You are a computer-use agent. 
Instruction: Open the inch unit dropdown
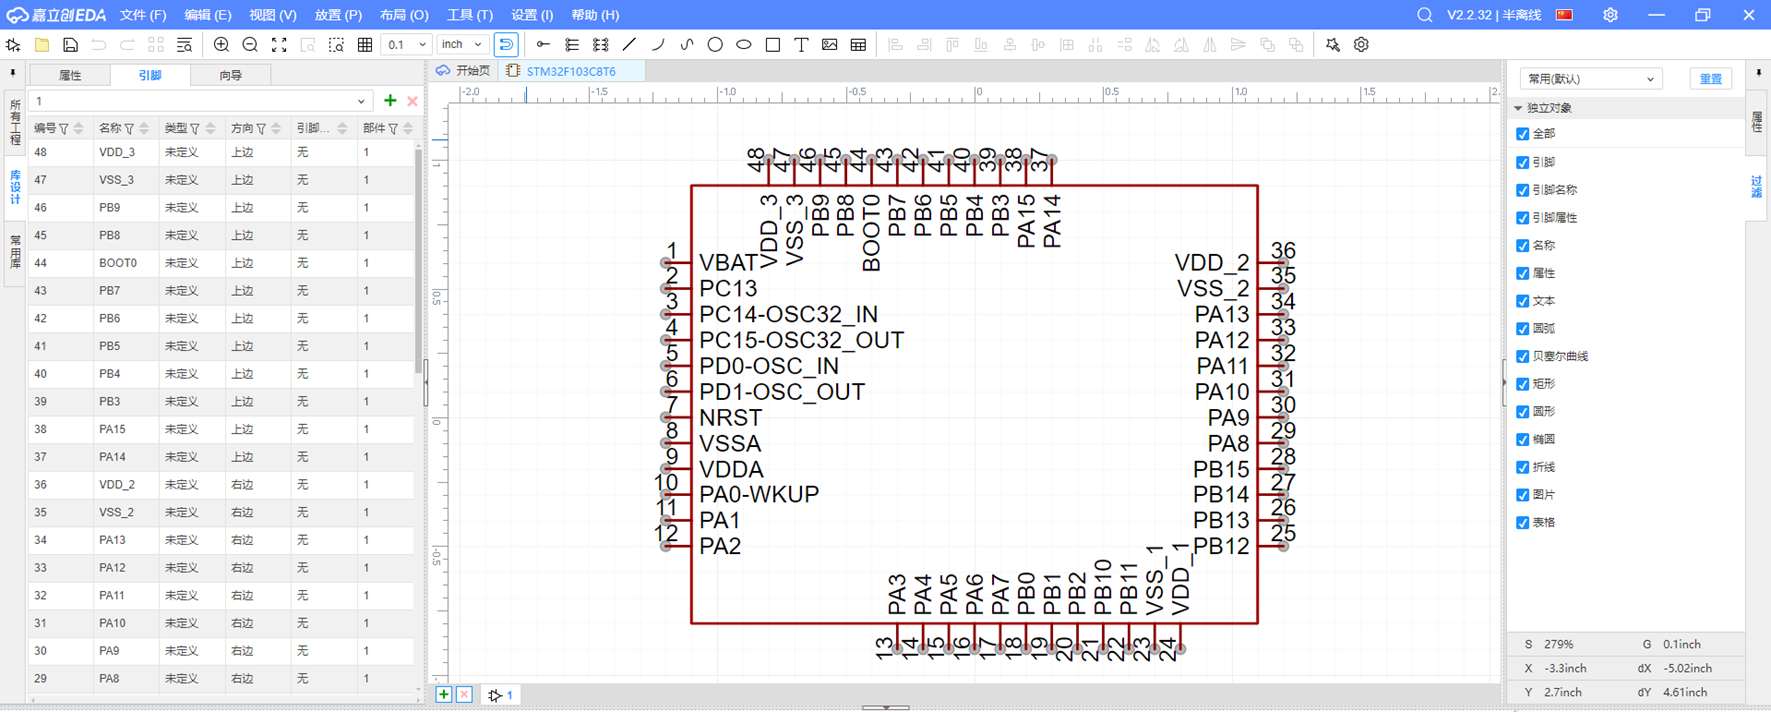[462, 45]
